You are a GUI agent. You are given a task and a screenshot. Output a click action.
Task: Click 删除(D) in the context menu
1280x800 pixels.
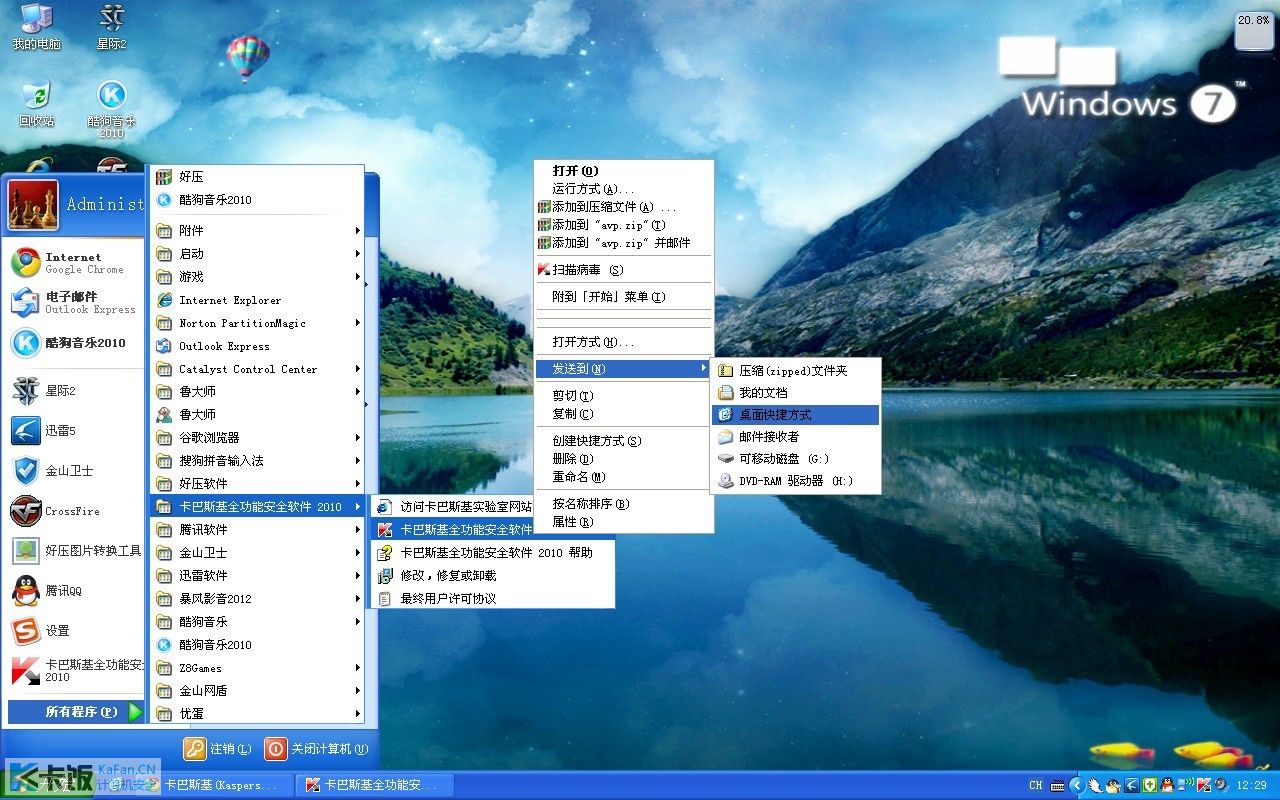(623, 459)
